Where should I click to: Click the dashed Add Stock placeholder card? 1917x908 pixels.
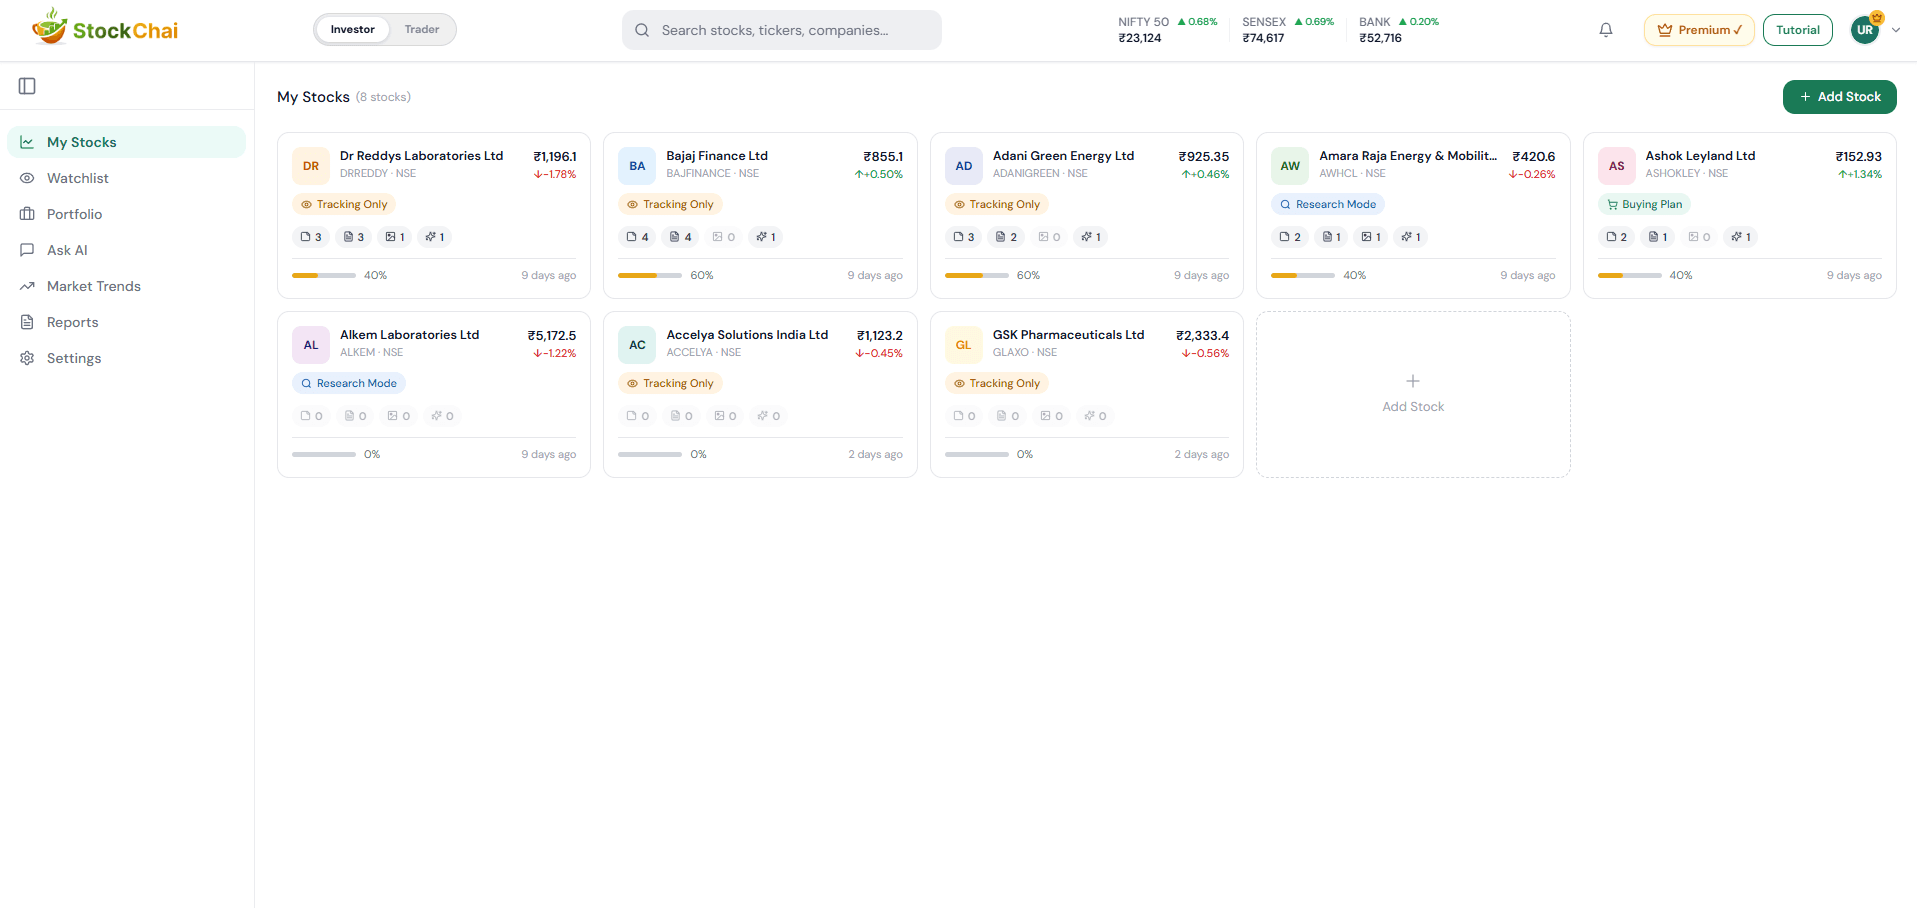1413,394
